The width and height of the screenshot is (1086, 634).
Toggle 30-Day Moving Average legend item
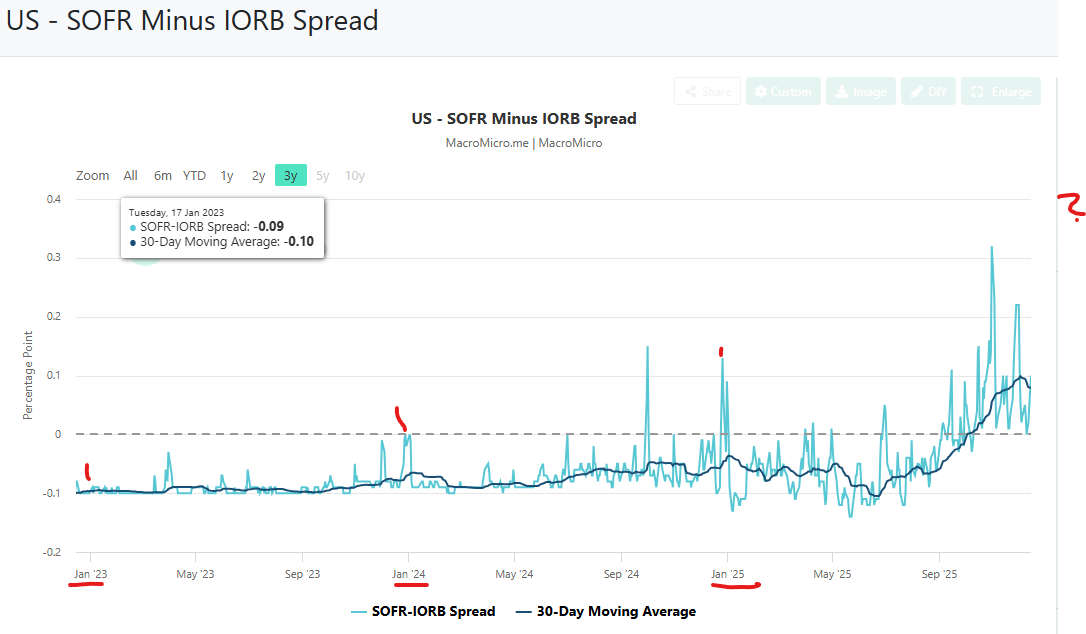tap(605, 611)
